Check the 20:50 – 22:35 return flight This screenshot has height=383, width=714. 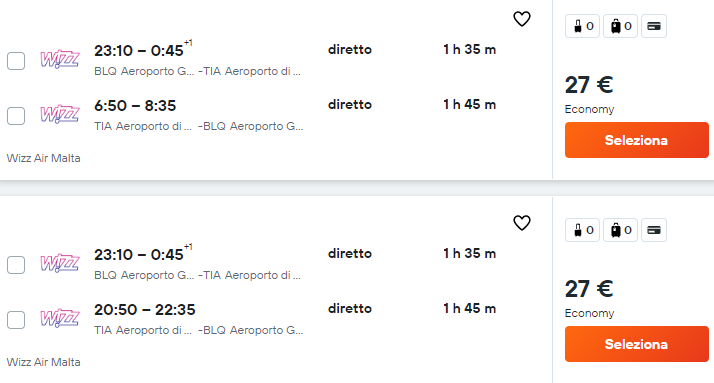[16, 320]
